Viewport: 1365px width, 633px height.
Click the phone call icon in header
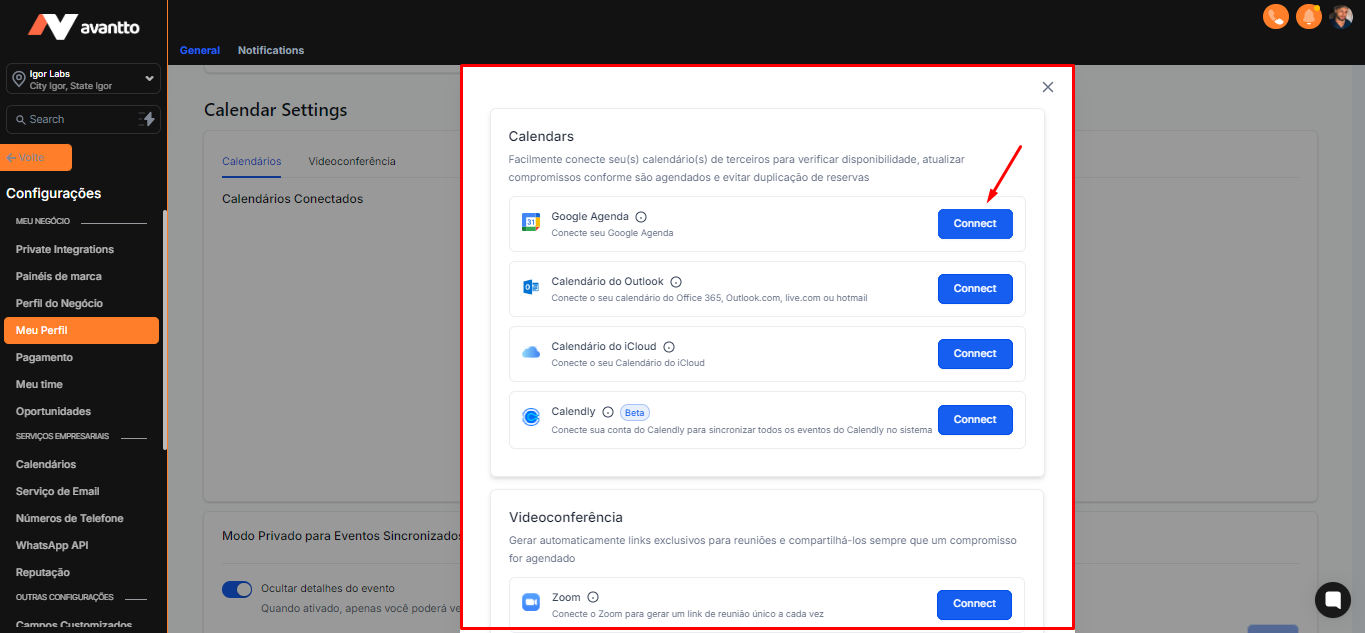(x=1275, y=17)
